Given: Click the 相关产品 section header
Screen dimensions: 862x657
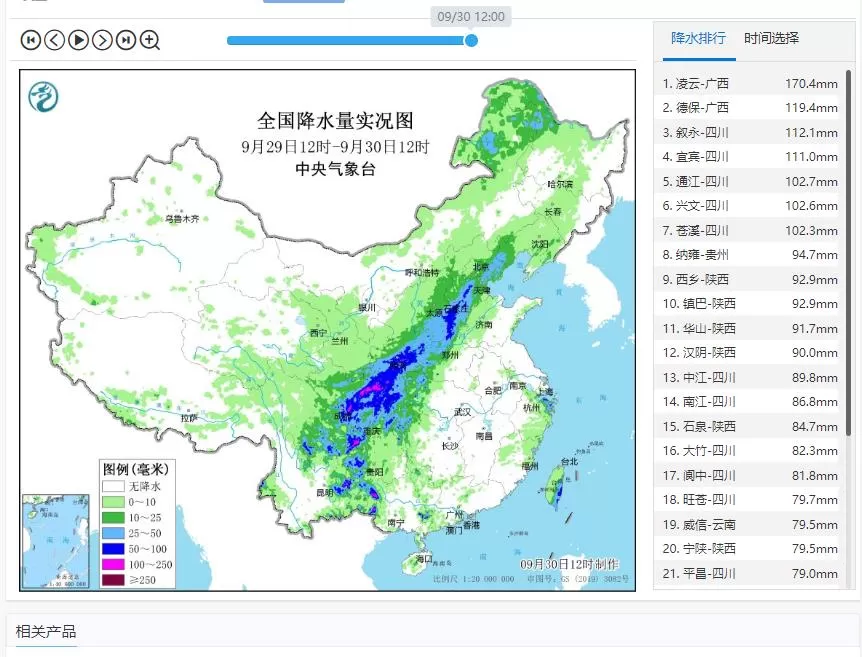Looking at the screenshot, I should coord(46,631).
